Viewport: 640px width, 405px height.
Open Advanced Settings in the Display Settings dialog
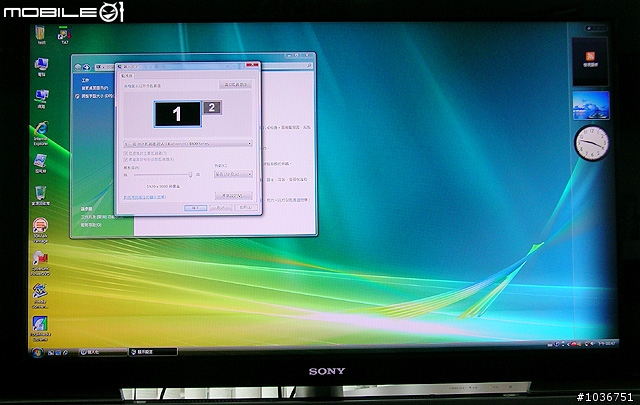point(233,196)
